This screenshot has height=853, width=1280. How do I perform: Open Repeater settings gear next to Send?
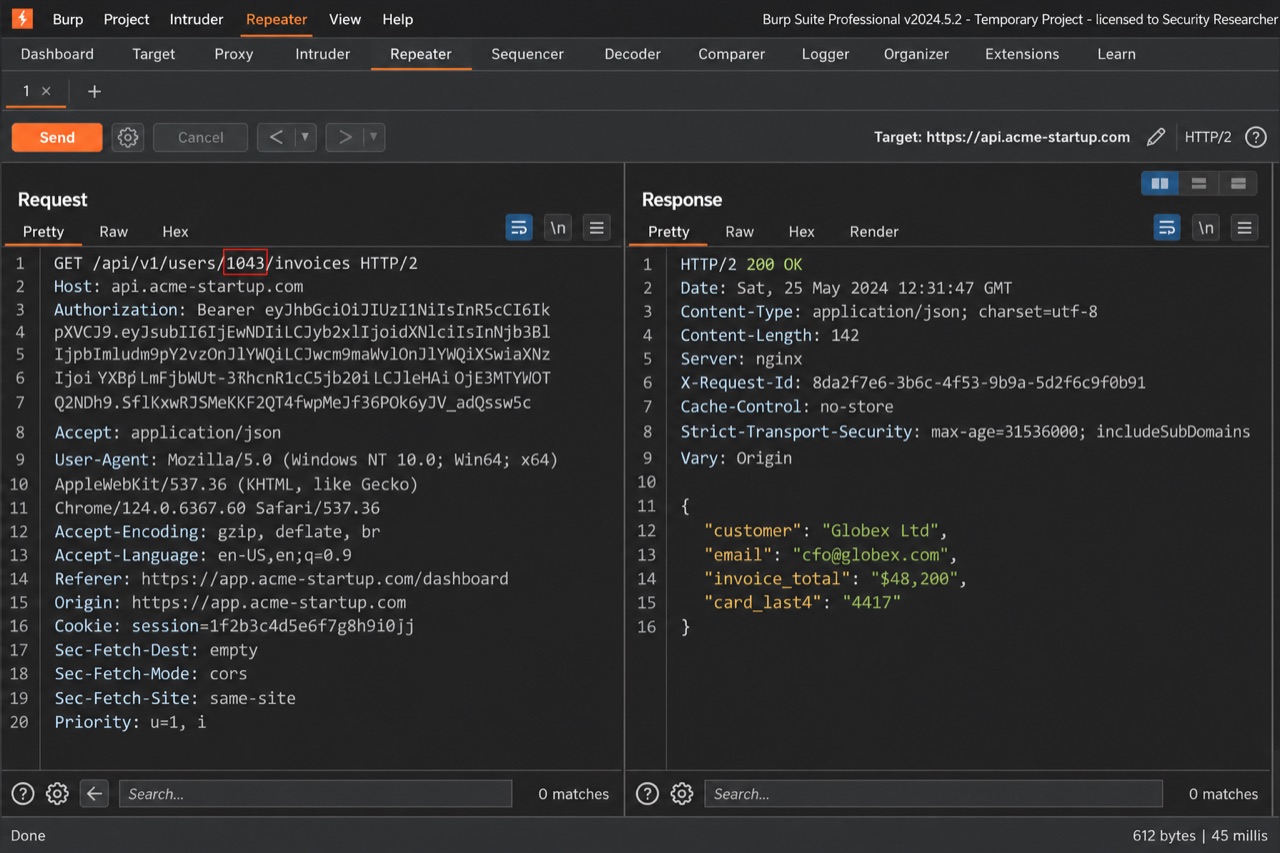coord(128,137)
